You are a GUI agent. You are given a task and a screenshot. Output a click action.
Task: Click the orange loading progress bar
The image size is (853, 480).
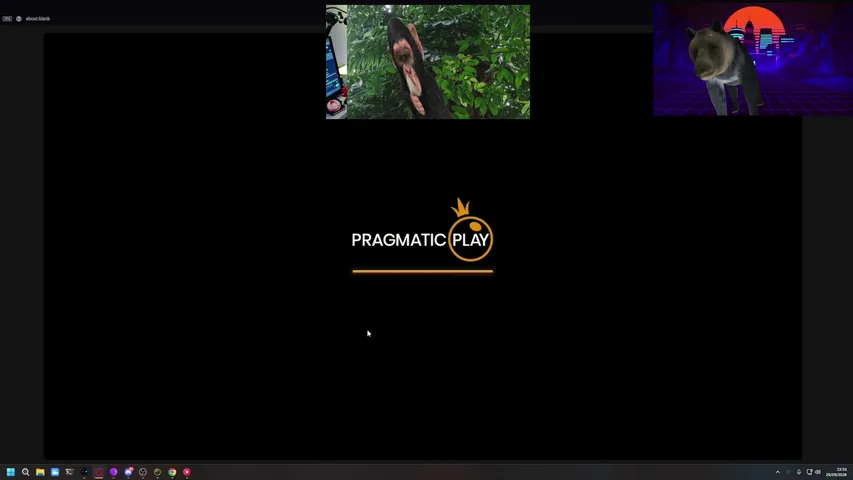[423, 271]
